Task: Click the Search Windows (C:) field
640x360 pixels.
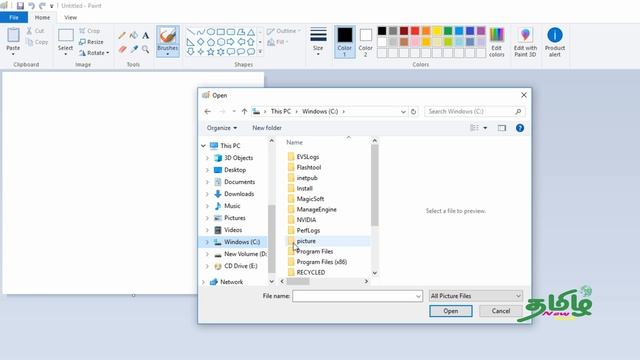Action: click(x=469, y=111)
